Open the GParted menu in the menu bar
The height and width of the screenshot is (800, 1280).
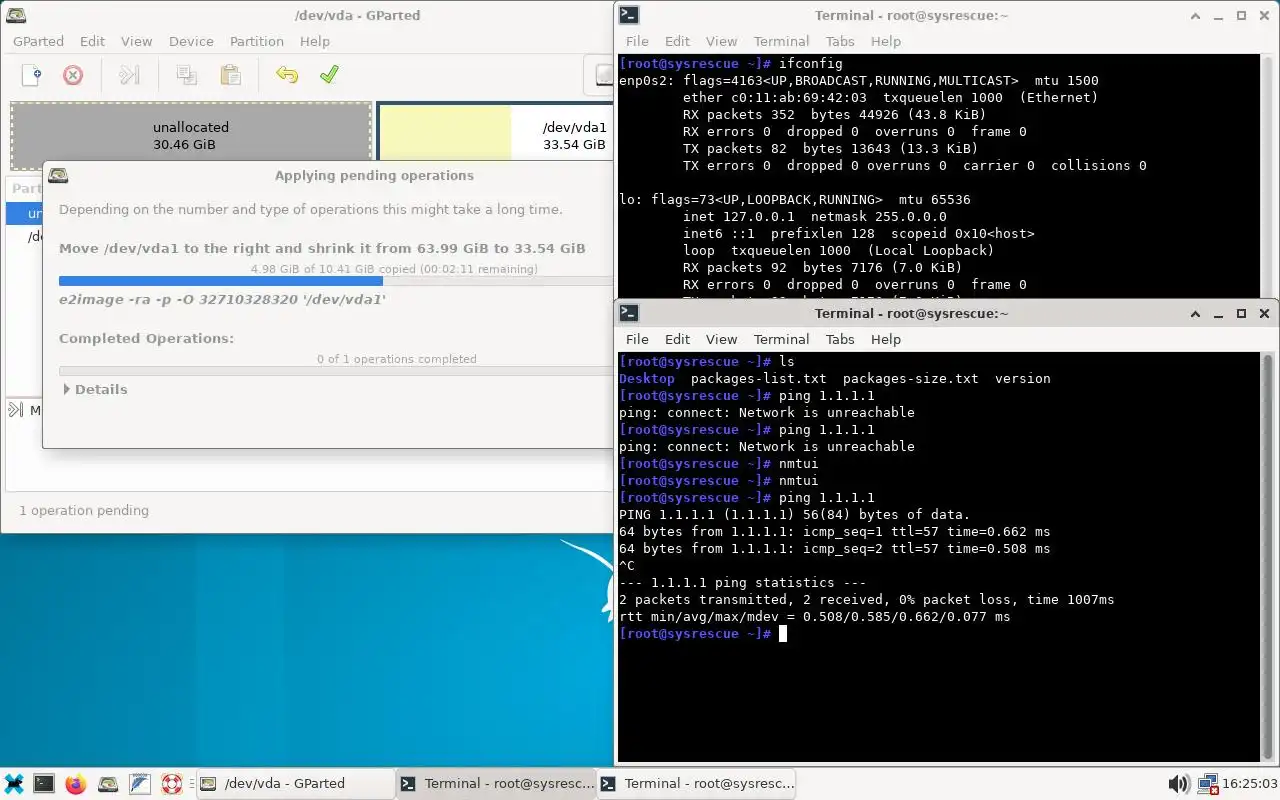[x=38, y=41]
